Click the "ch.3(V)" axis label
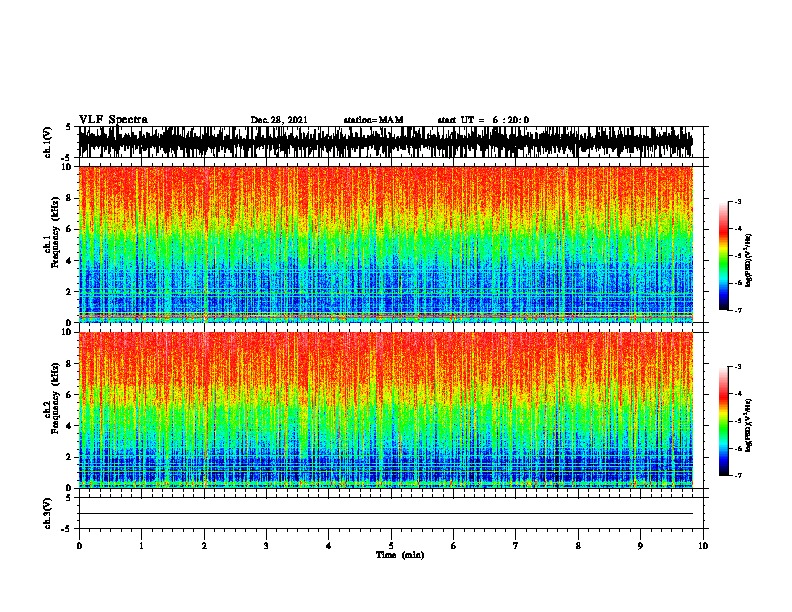Screen dimensions: 792x612 [x=48, y=513]
